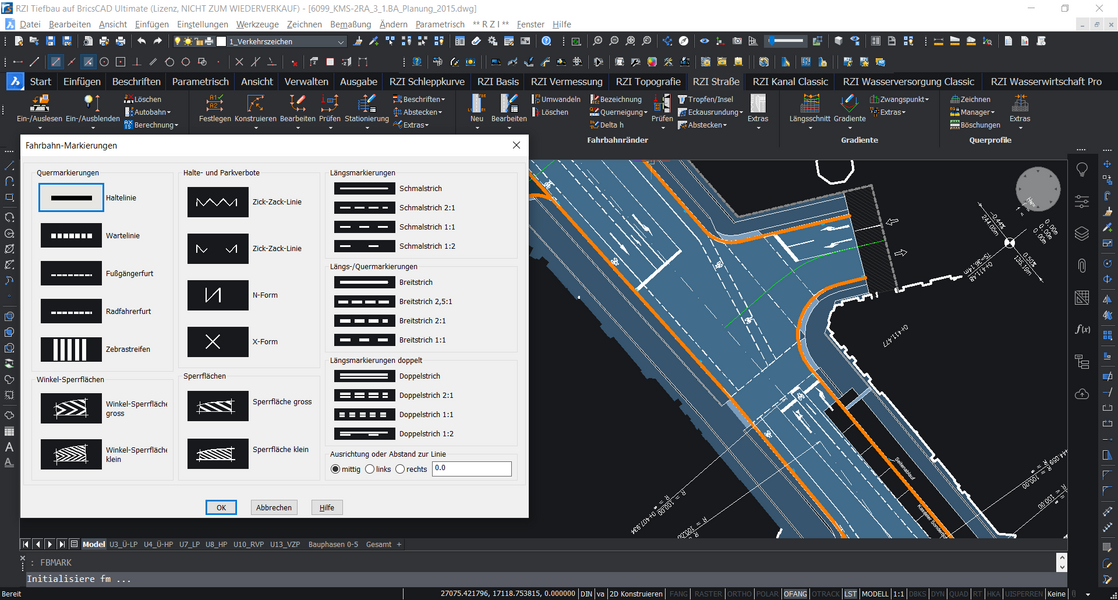Click the Abbrechen button
This screenshot has height=600, width=1118.
(274, 507)
